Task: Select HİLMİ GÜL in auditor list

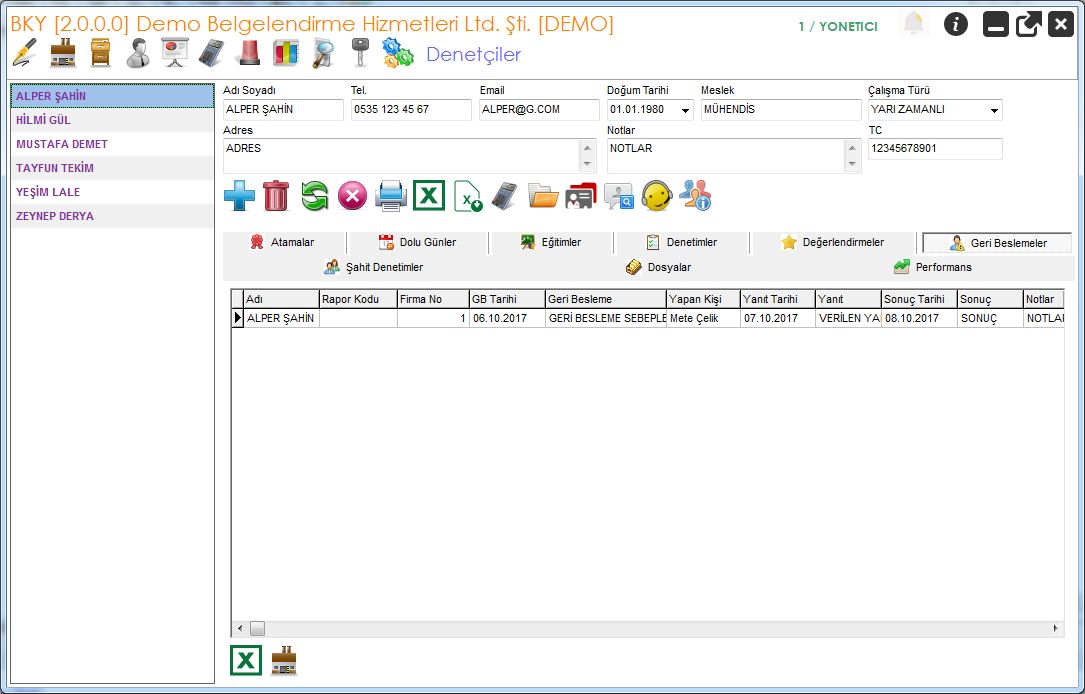Action: tap(112, 120)
